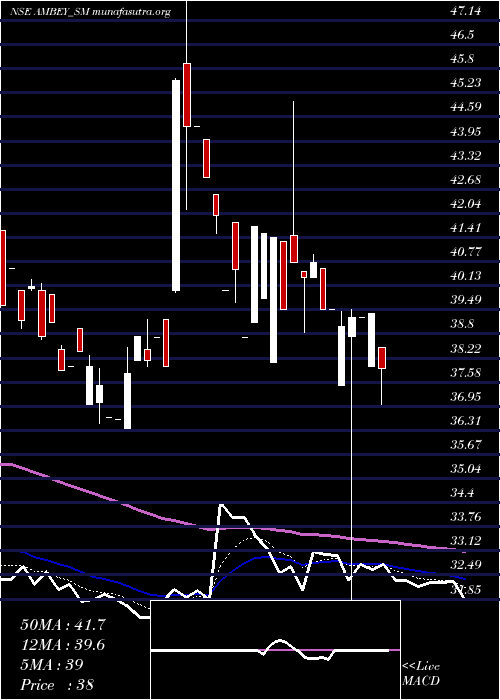Image resolution: width=500 pixels, height=700 pixels.
Task: Click the 'NSE AMBEY_SM munafasutra.org' chart title
Action: (x=91, y=12)
